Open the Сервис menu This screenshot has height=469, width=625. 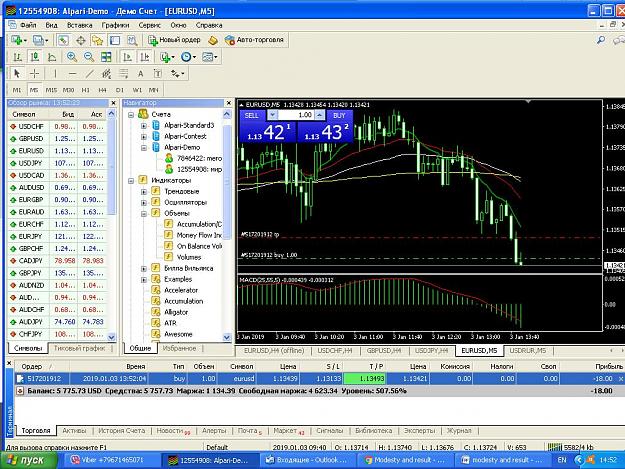149,25
